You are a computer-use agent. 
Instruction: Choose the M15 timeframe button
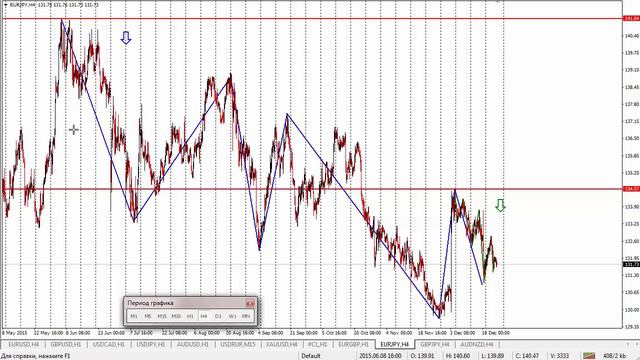162,316
